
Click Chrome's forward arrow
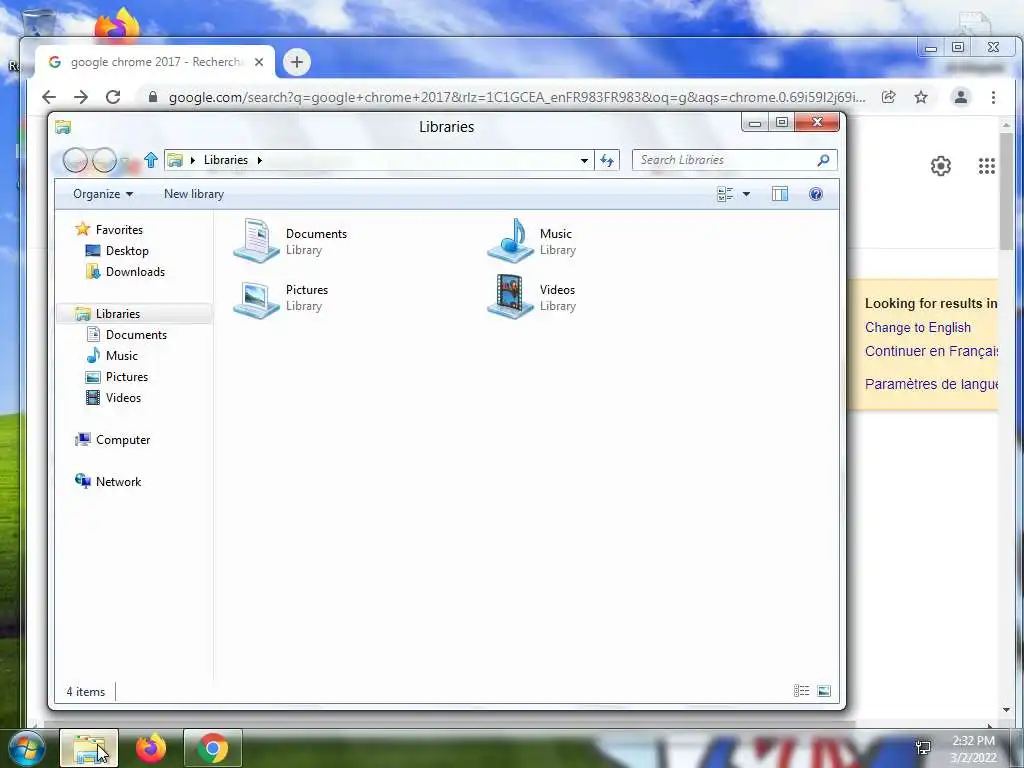(x=81, y=97)
